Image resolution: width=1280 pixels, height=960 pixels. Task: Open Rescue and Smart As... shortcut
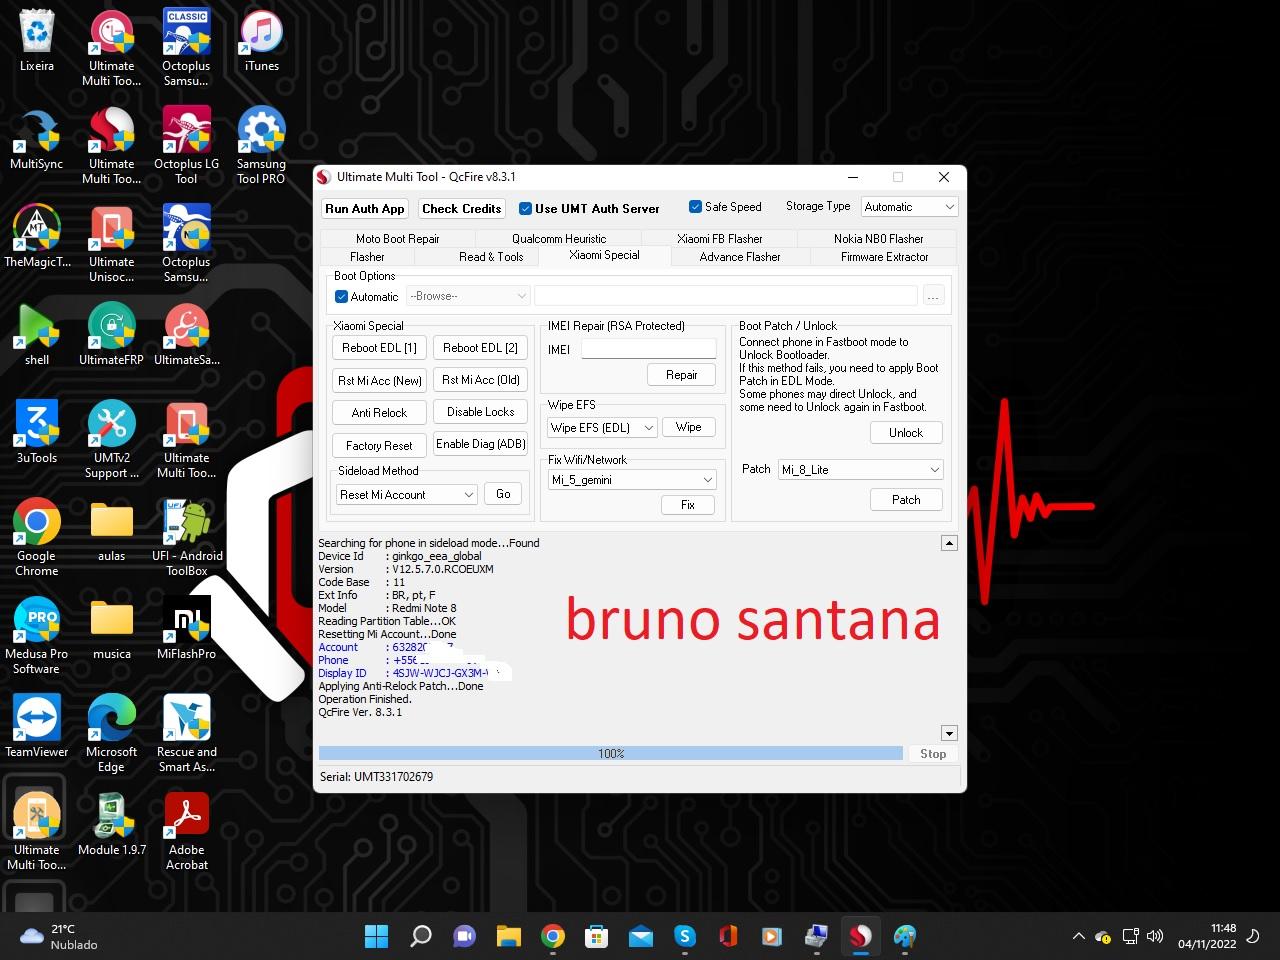tap(187, 734)
